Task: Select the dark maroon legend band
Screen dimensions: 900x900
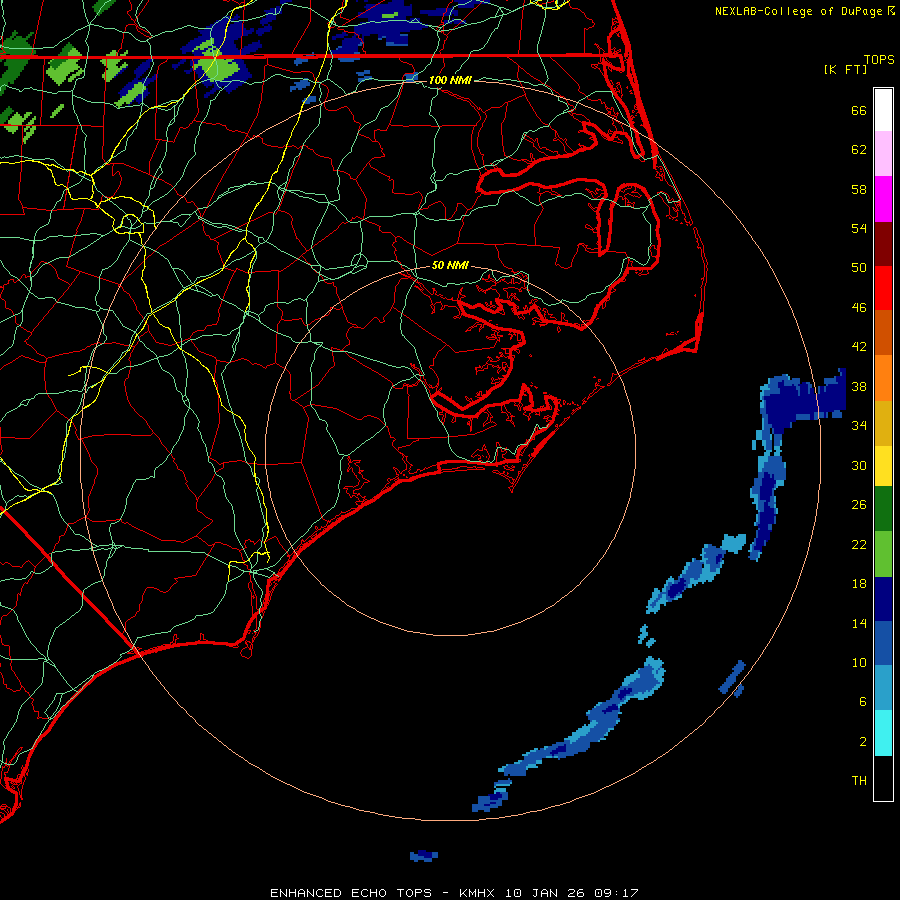Action: pos(883,243)
